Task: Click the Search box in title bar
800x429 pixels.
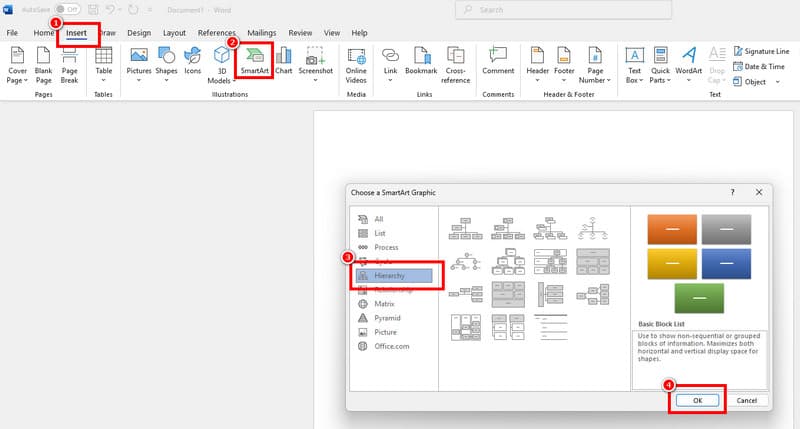Action: [x=563, y=10]
